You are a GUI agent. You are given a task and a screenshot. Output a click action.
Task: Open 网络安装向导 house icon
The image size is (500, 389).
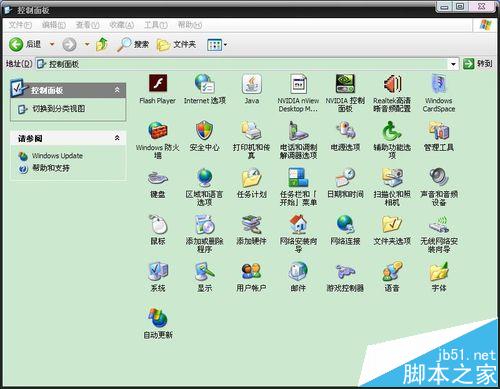coord(298,224)
